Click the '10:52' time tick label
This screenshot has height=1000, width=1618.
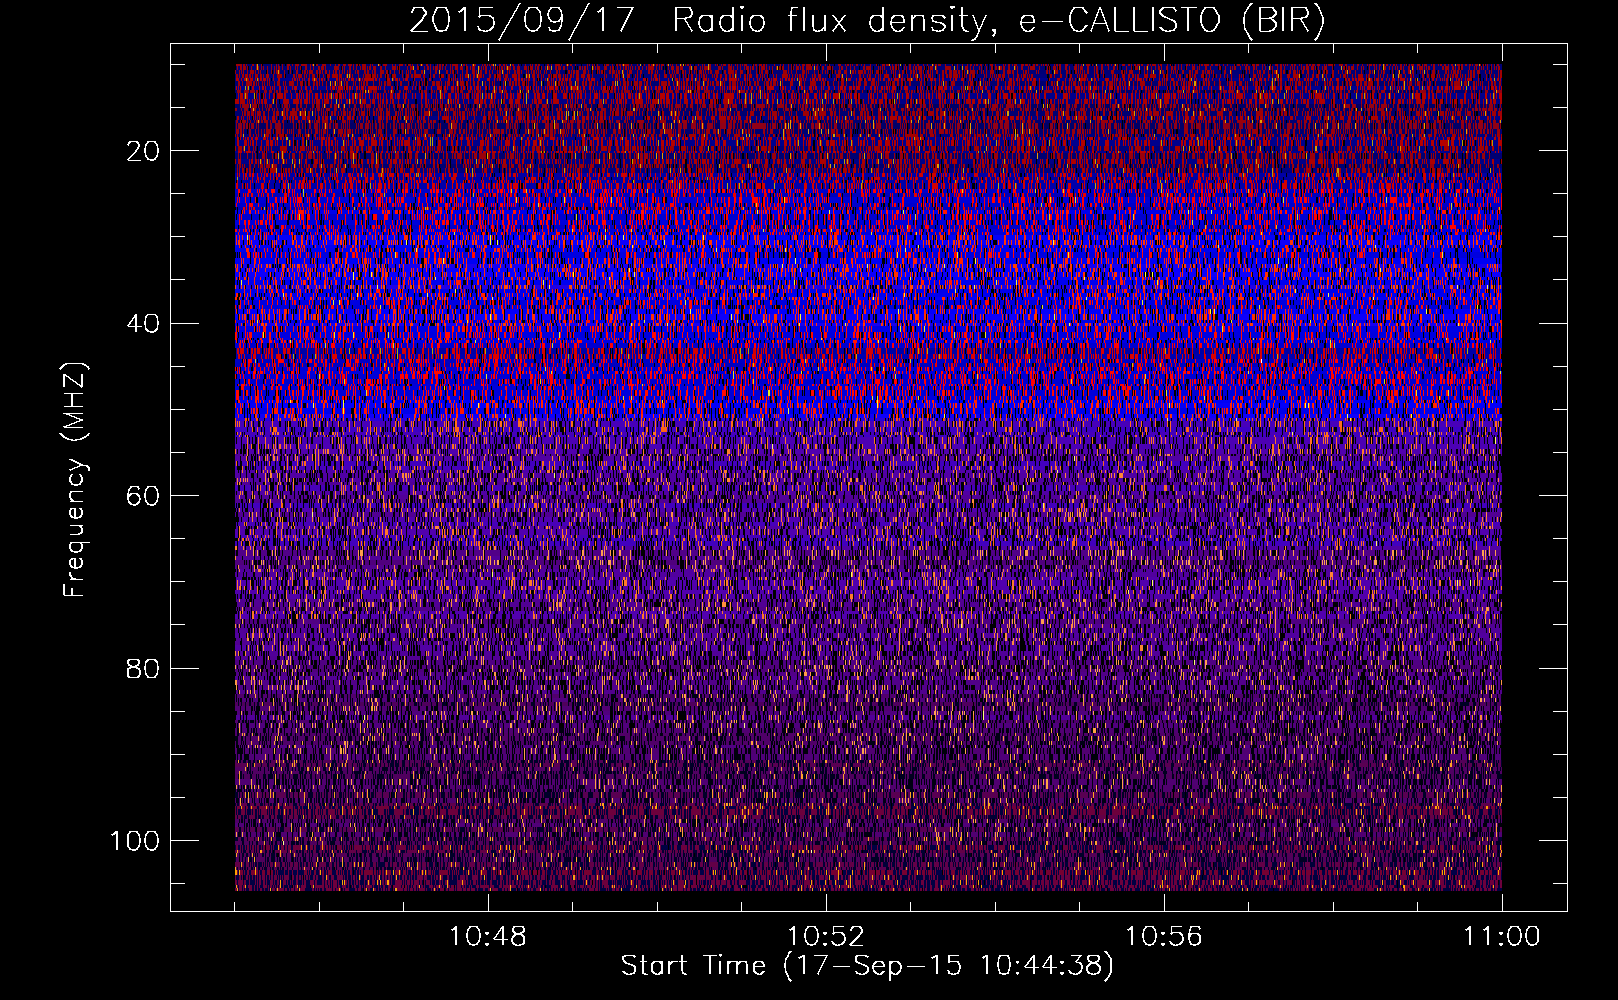[825, 937]
